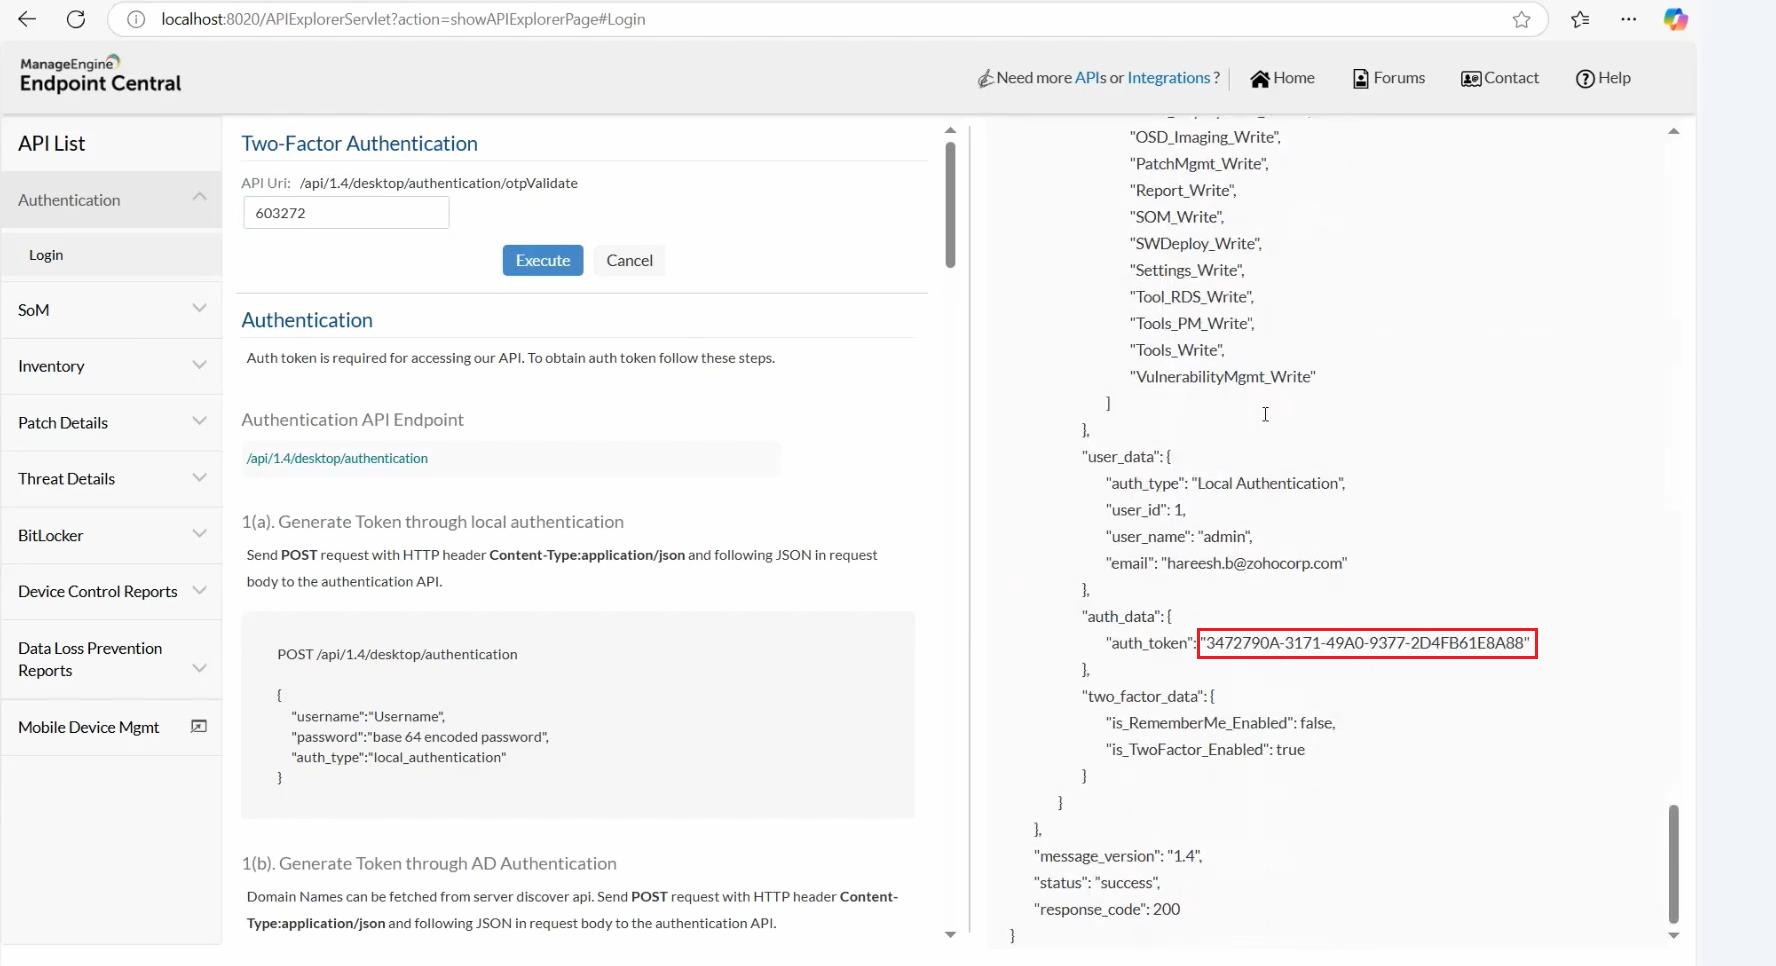Click the "response_code": 200 line

(1107, 909)
